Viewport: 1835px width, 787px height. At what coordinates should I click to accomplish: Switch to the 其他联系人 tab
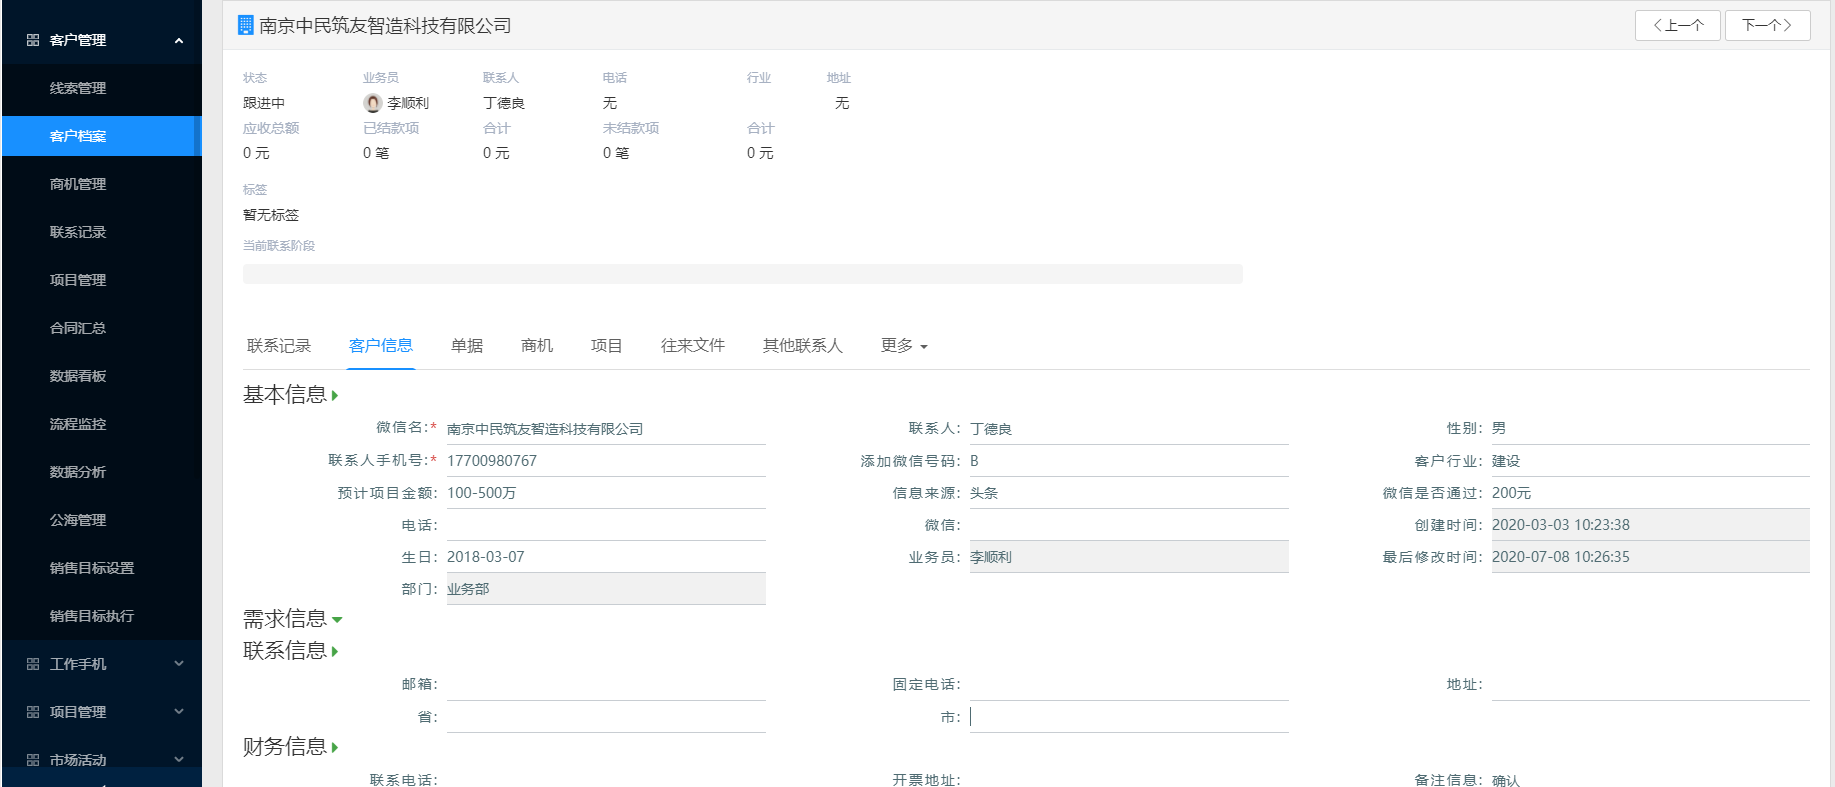(x=803, y=346)
